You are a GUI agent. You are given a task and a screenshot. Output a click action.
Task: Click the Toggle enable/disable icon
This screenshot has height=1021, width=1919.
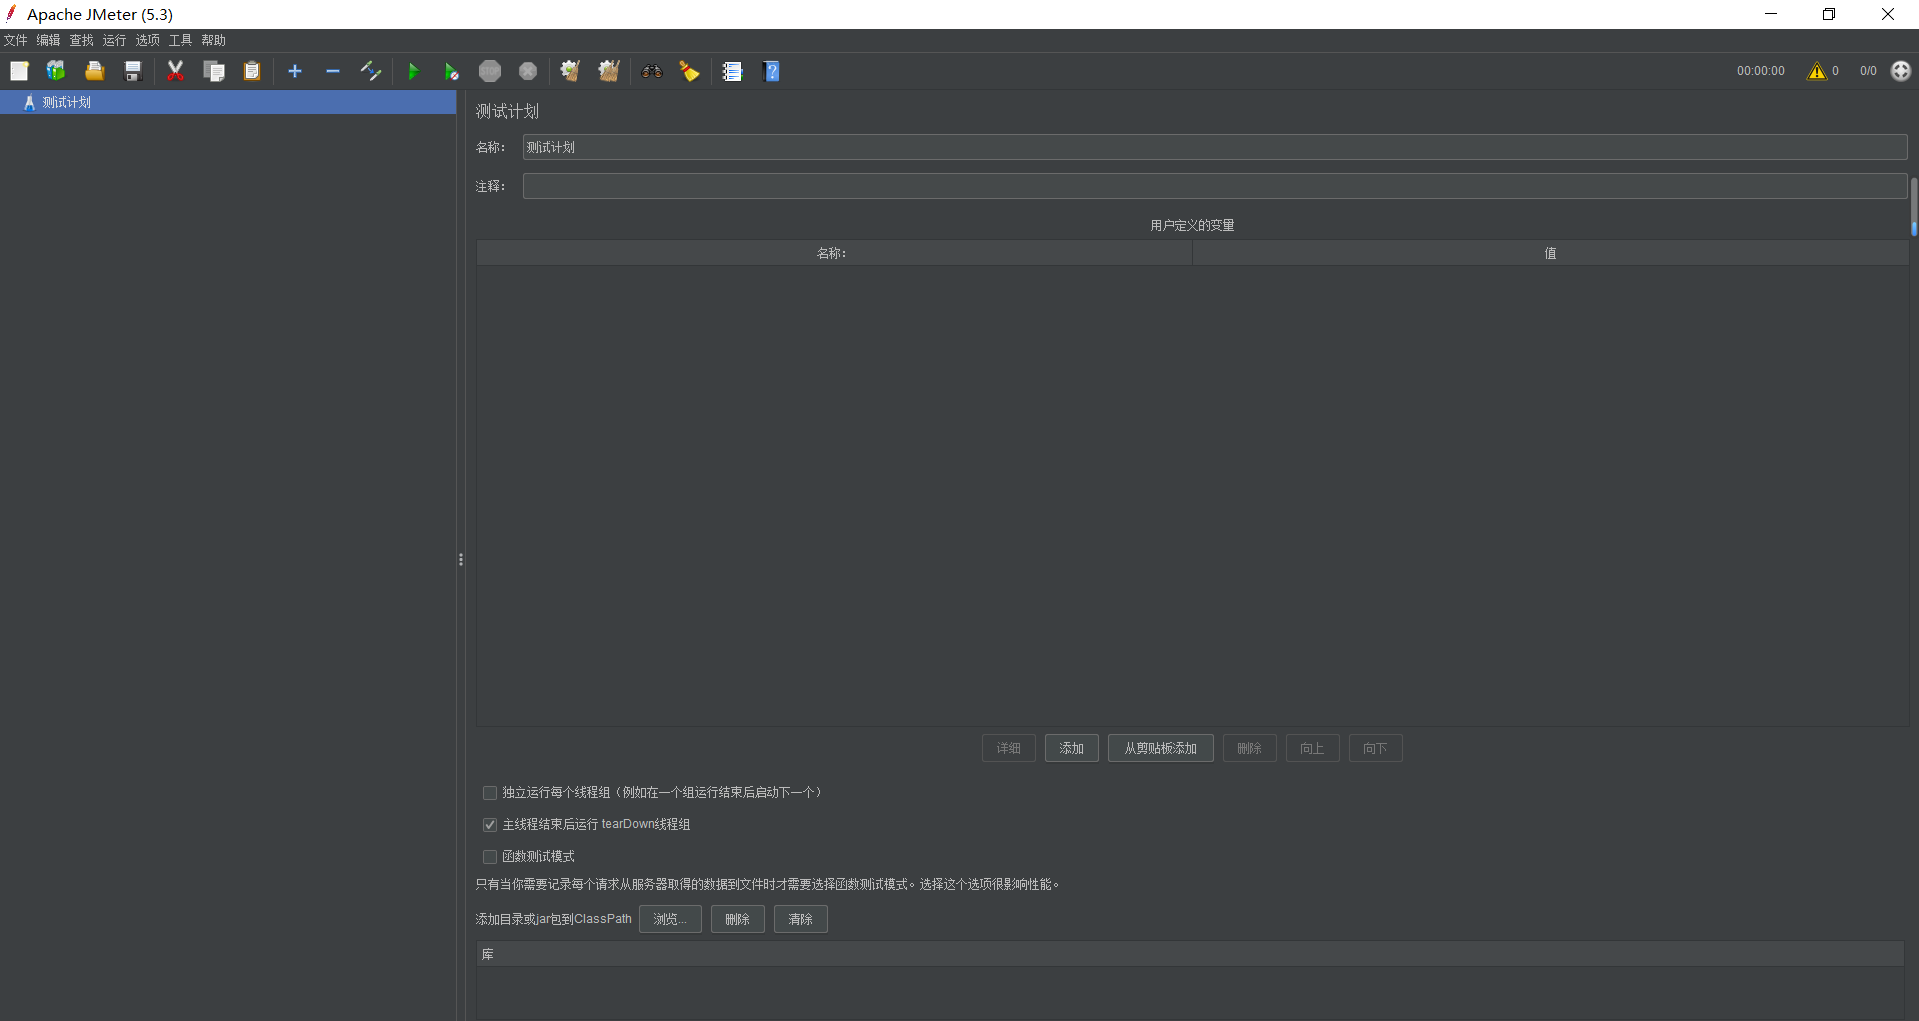tap(371, 71)
